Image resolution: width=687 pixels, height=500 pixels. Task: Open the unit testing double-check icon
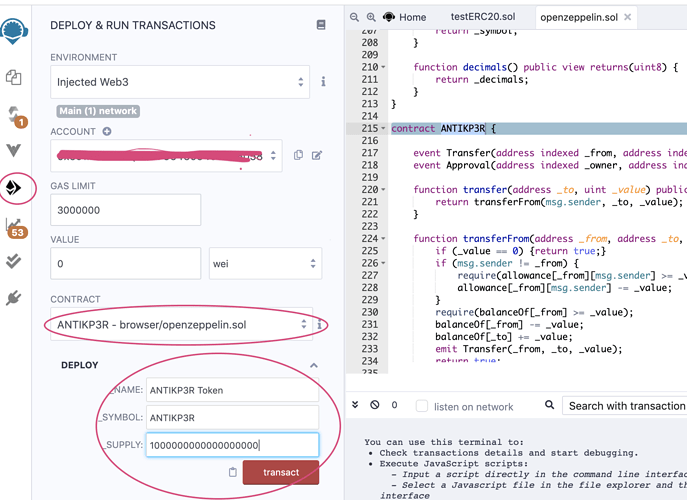14,261
